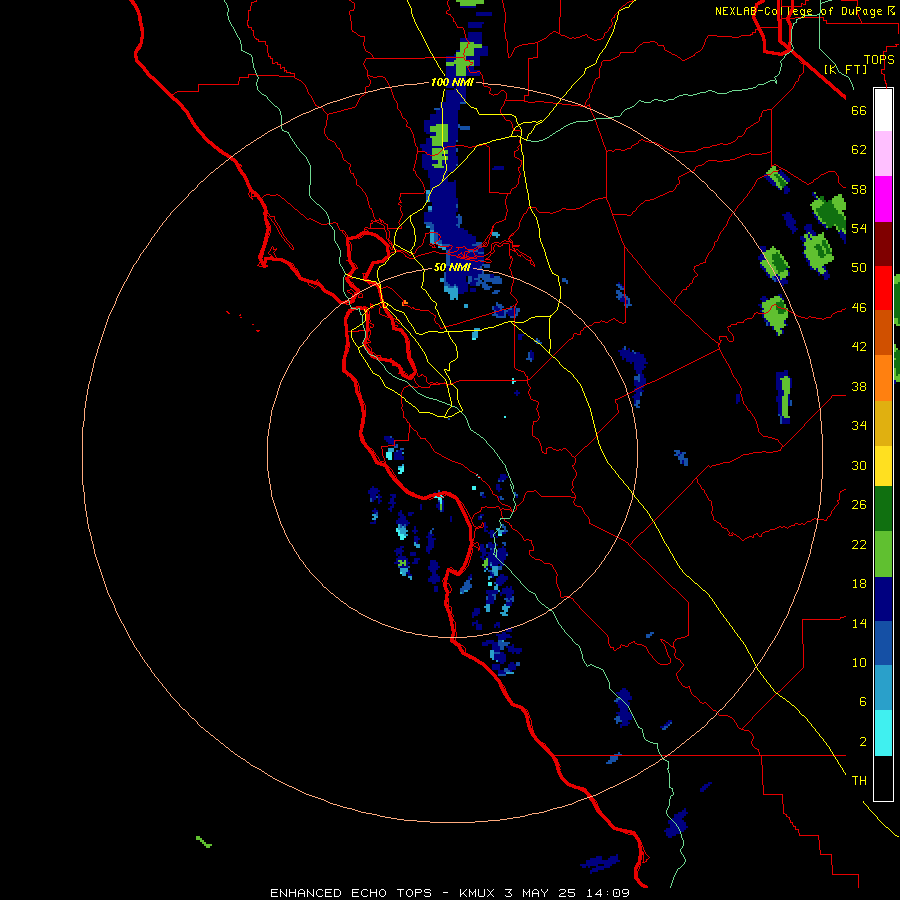Click the 100 NMI range ring label
The image size is (900, 900).
(452, 82)
